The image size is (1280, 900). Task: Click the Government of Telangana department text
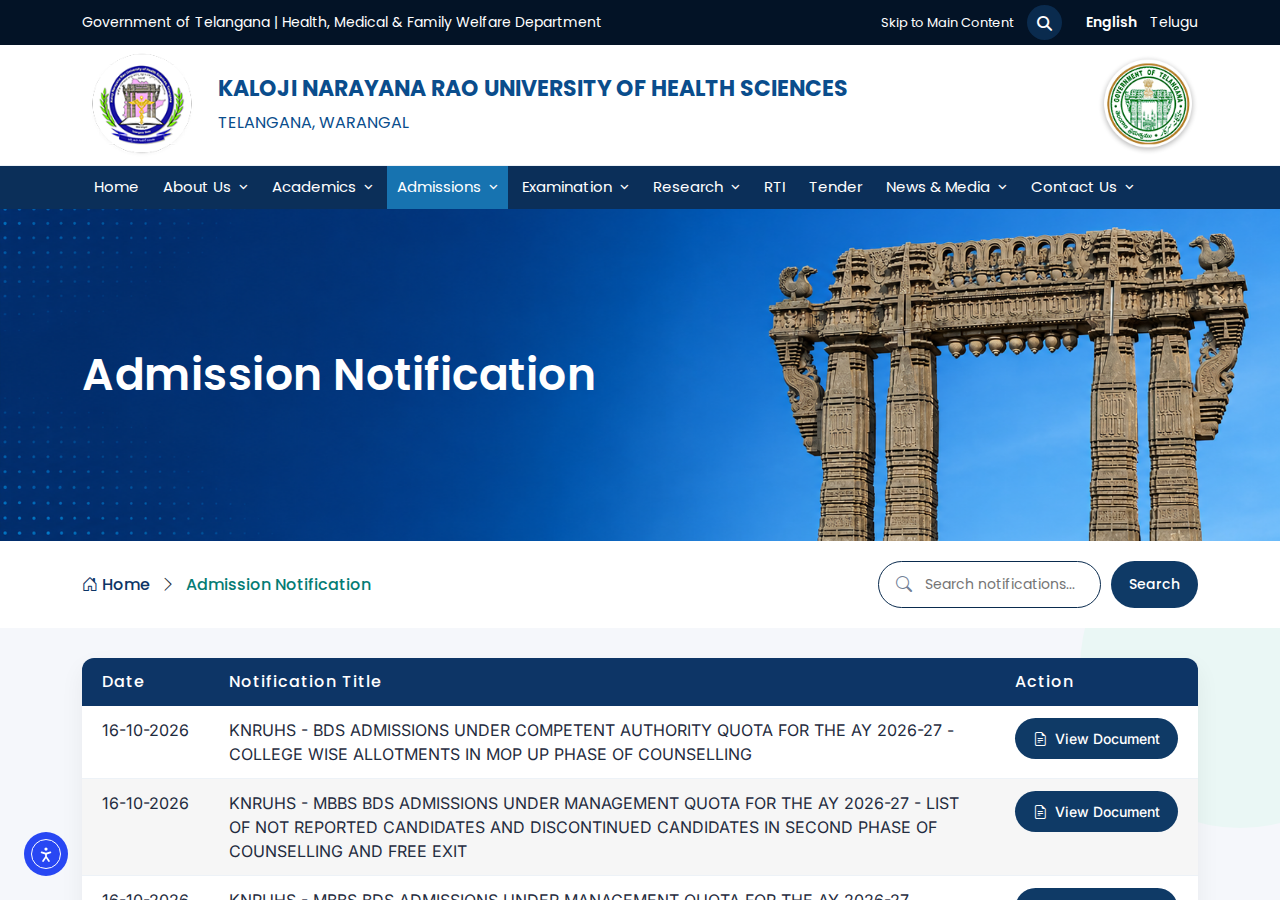click(x=342, y=22)
